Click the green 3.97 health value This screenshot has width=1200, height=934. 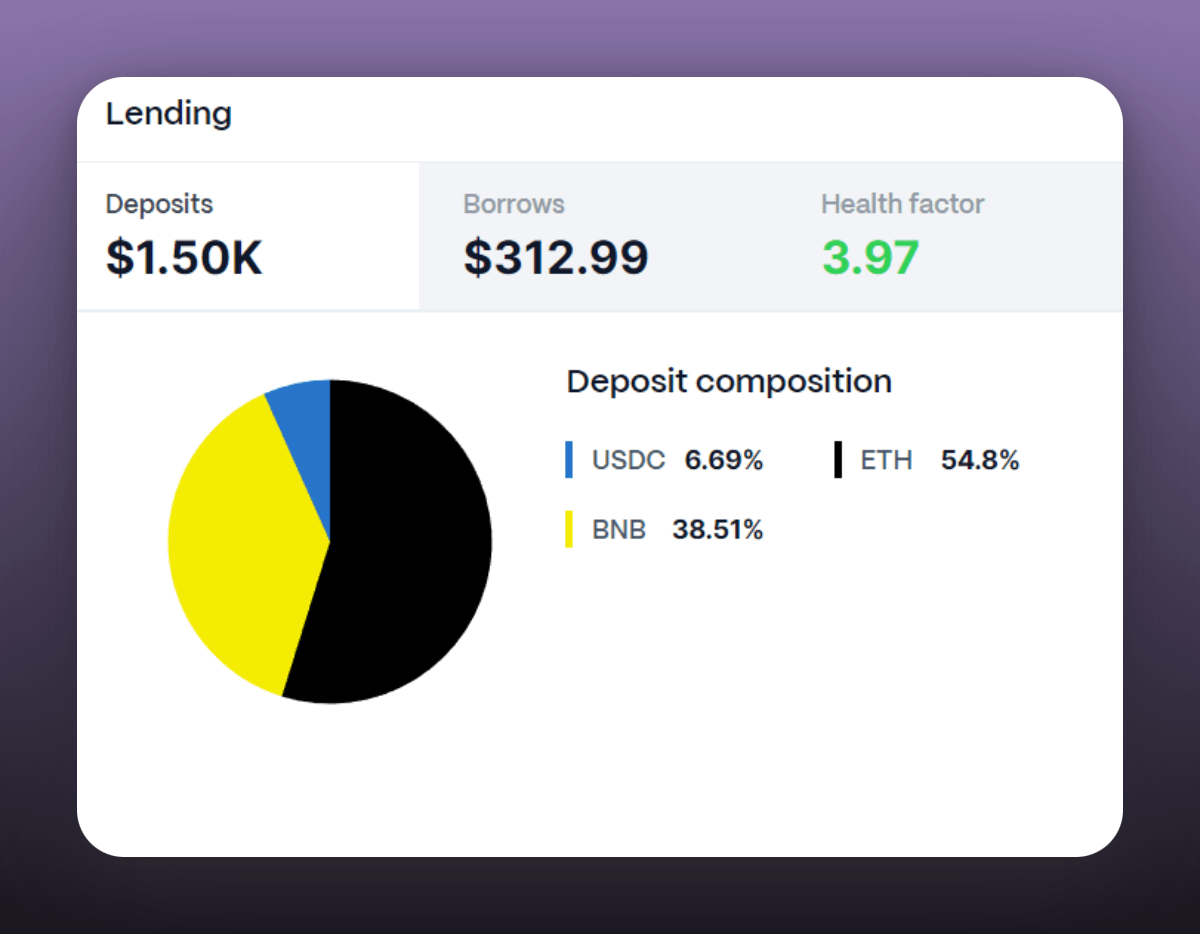point(870,257)
